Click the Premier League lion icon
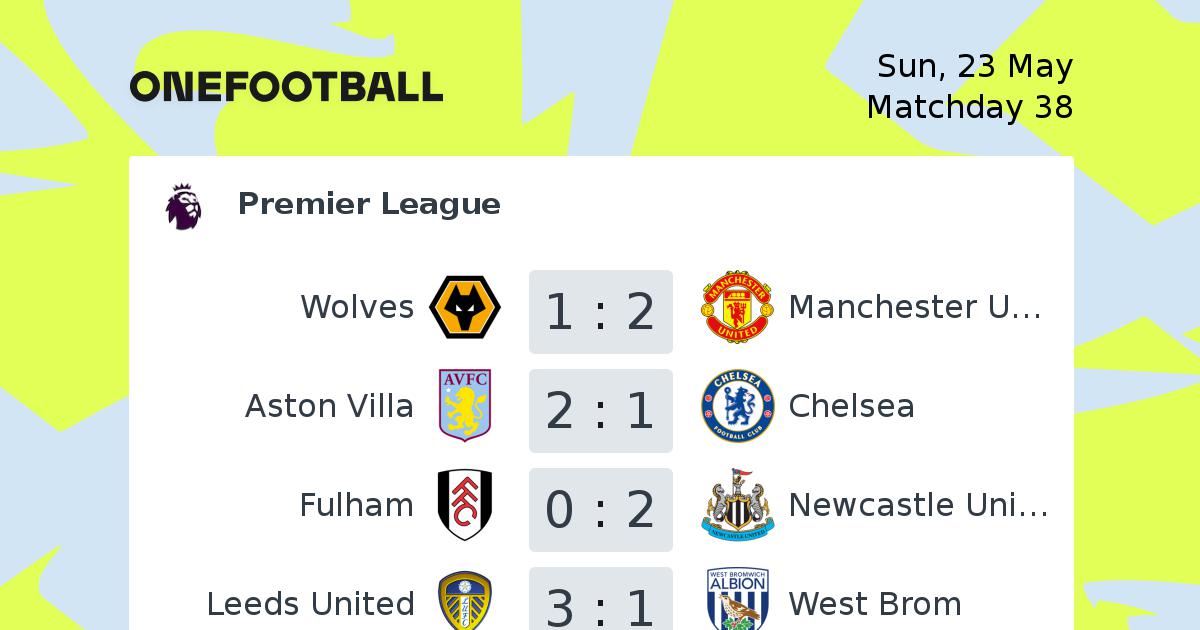This screenshot has height=630, width=1200. click(184, 206)
